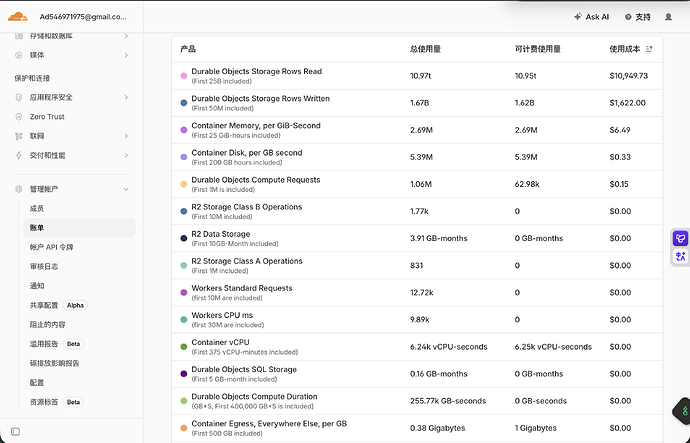Click the Cloudflare logo
Screen dimensions: 690x443
tap(18, 17)
